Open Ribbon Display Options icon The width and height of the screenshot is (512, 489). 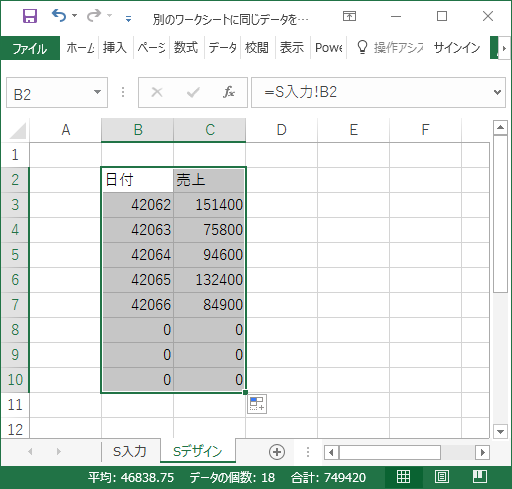point(349,16)
